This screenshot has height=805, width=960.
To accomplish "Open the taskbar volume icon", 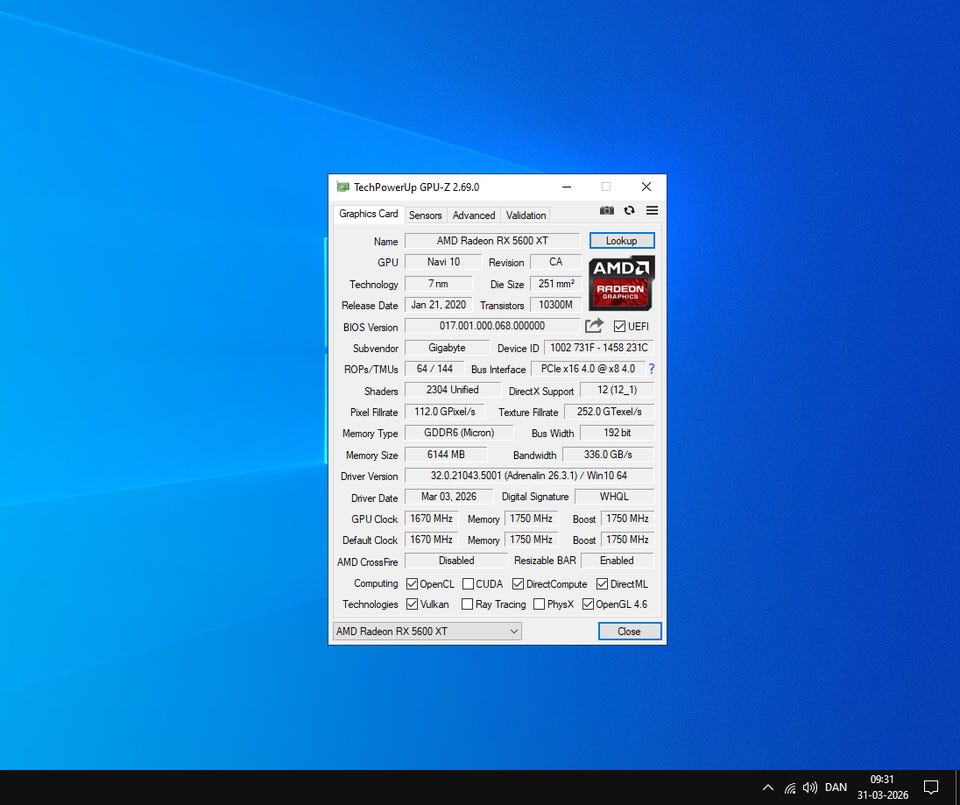I will (810, 787).
